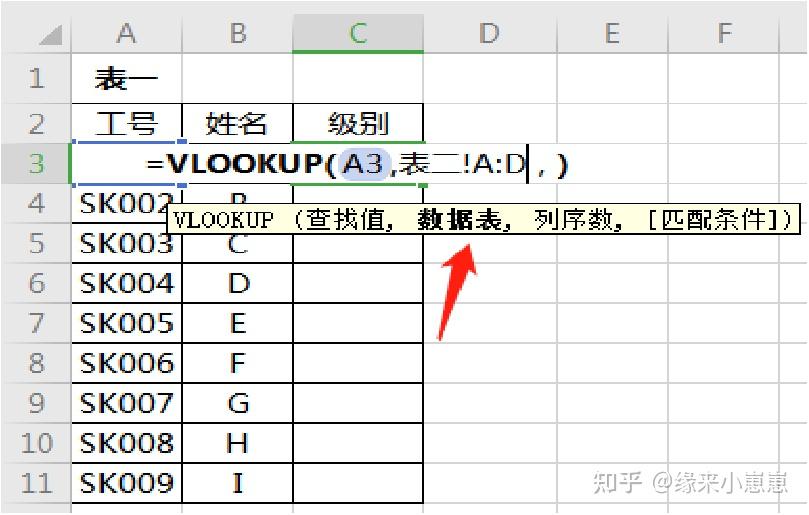
Task: Click name cell G in row 9
Action: [x=237, y=403]
